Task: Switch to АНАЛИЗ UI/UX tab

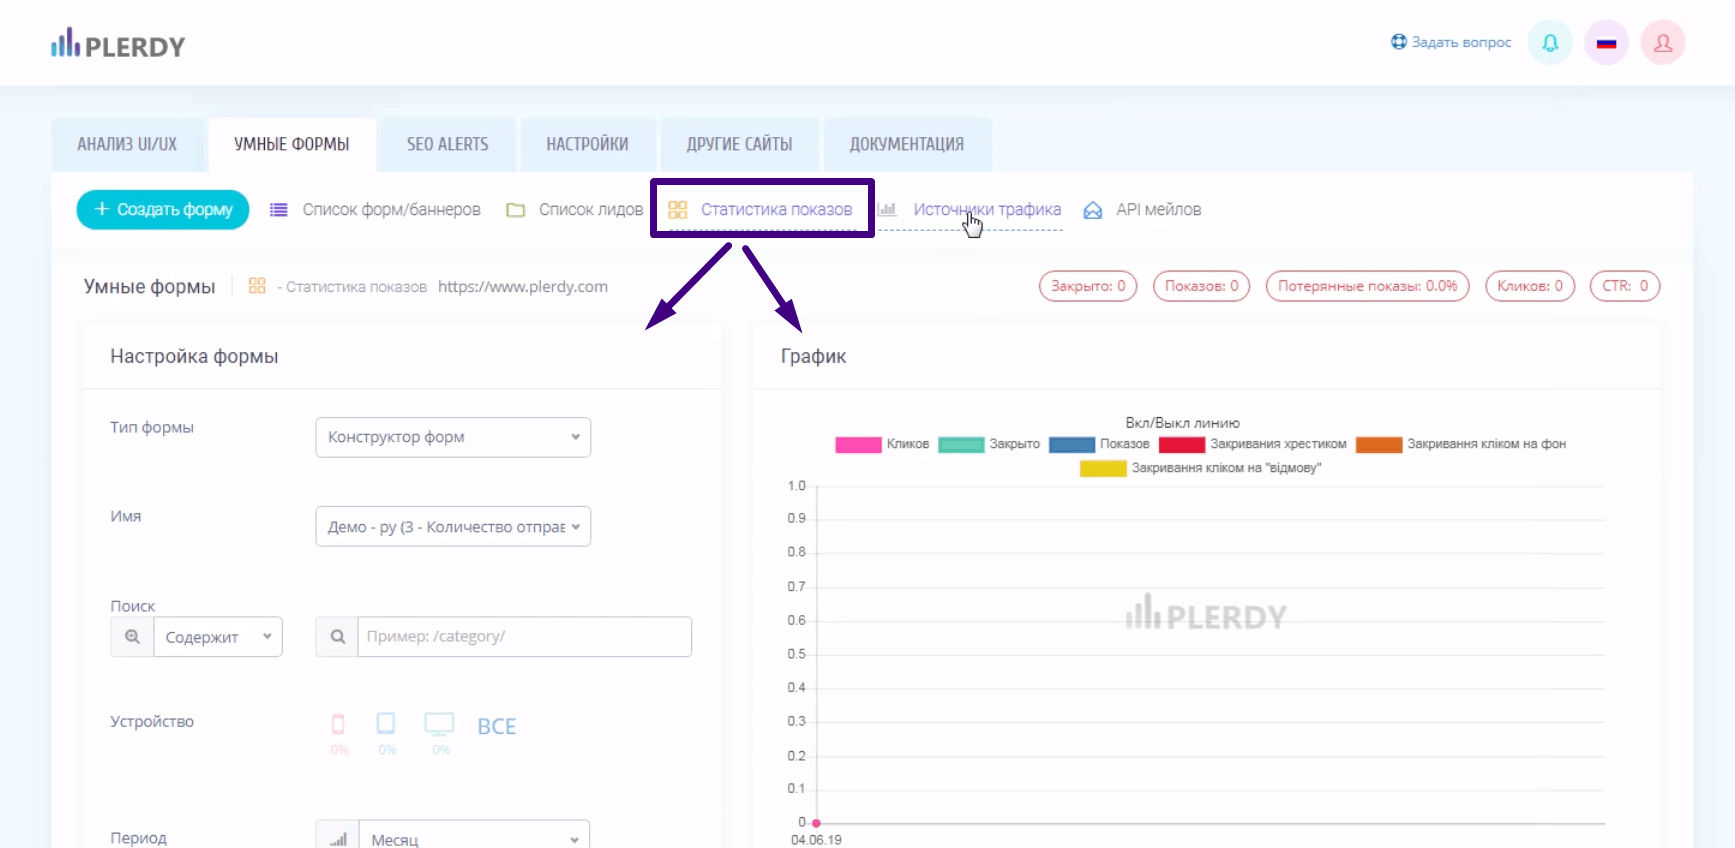Action: (x=127, y=144)
